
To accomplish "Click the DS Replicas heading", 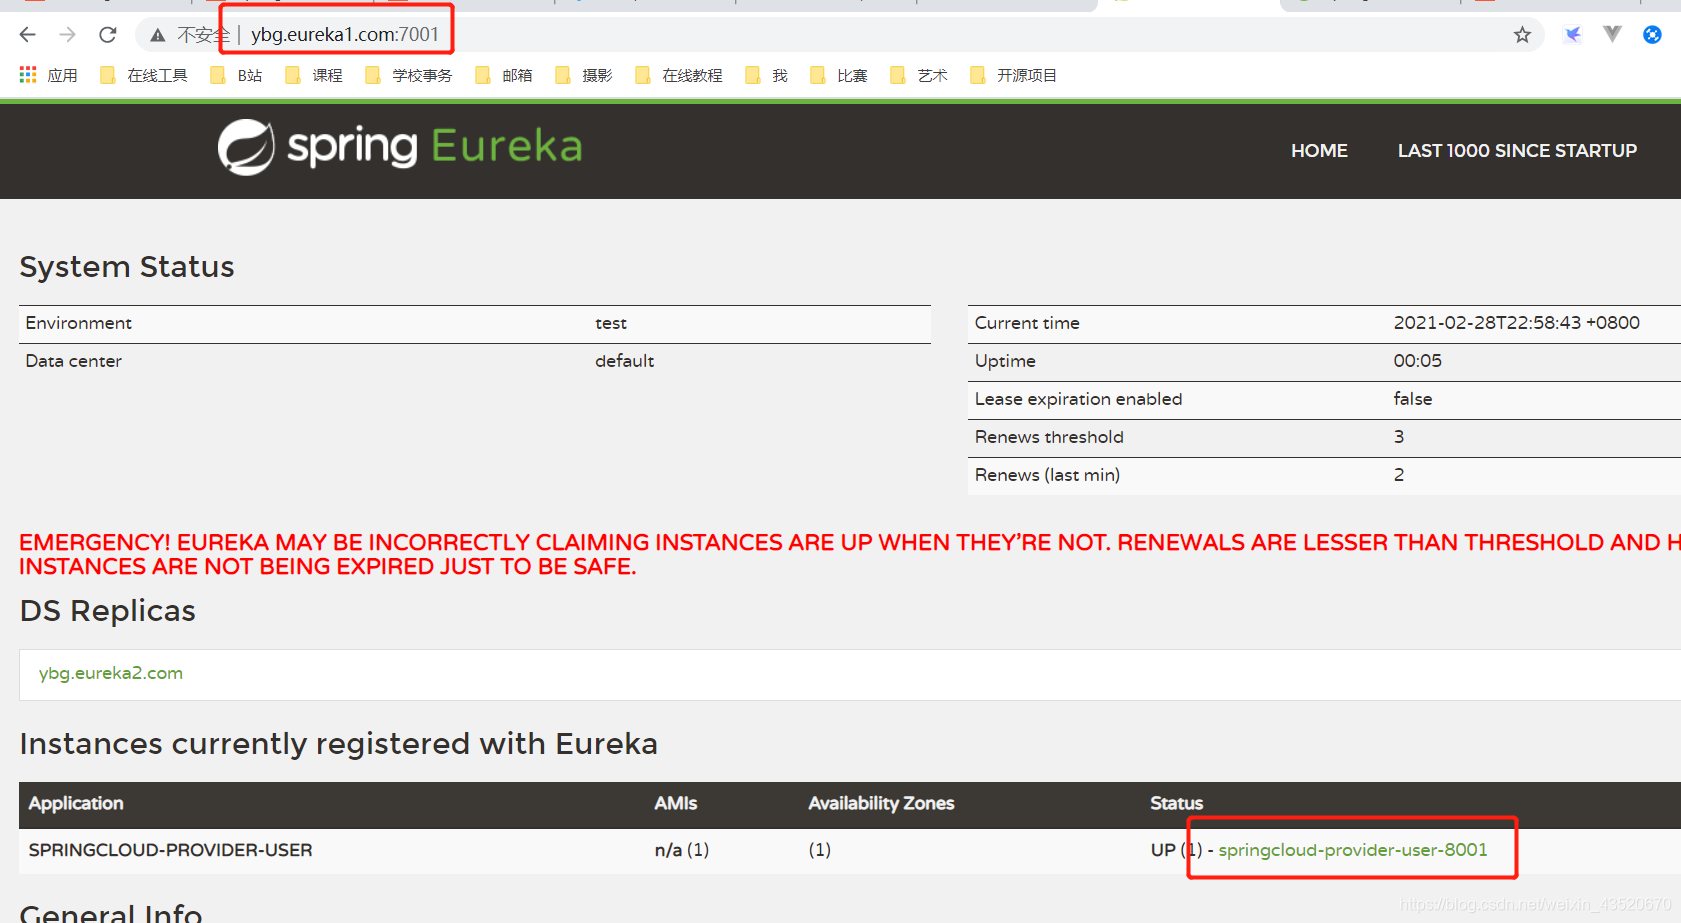I will [108, 611].
